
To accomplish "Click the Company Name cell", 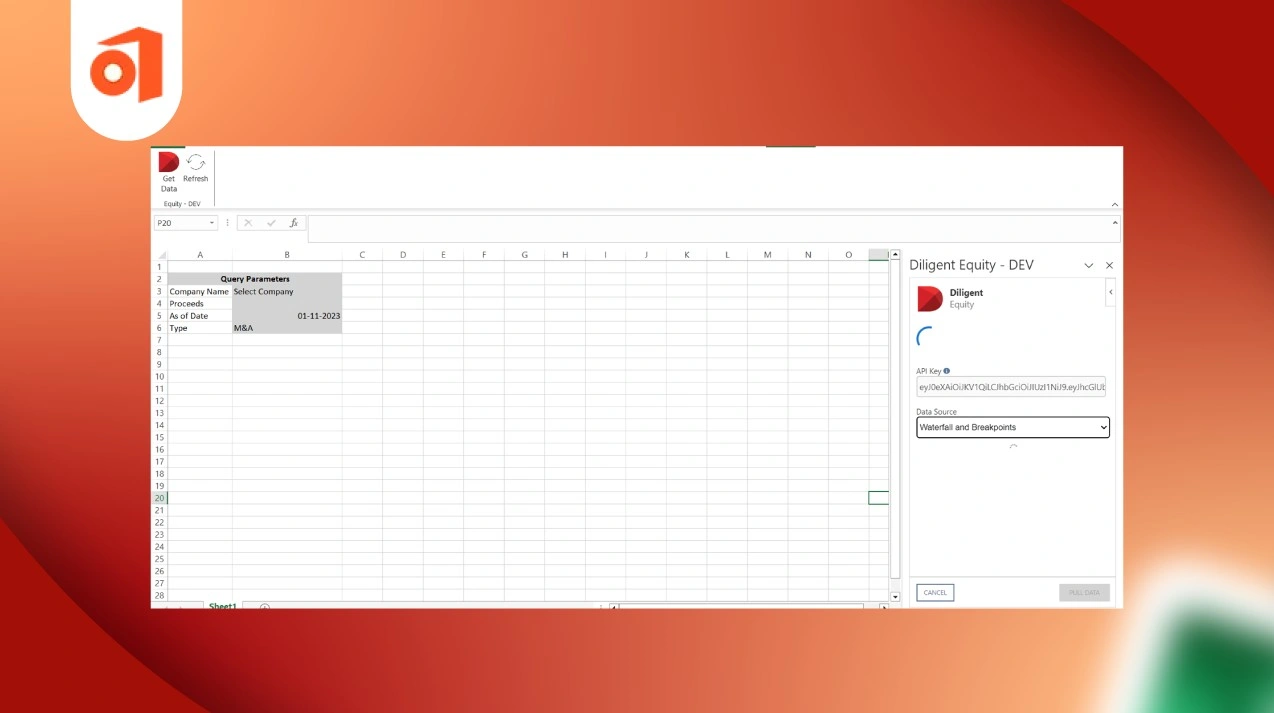I will click(200, 291).
